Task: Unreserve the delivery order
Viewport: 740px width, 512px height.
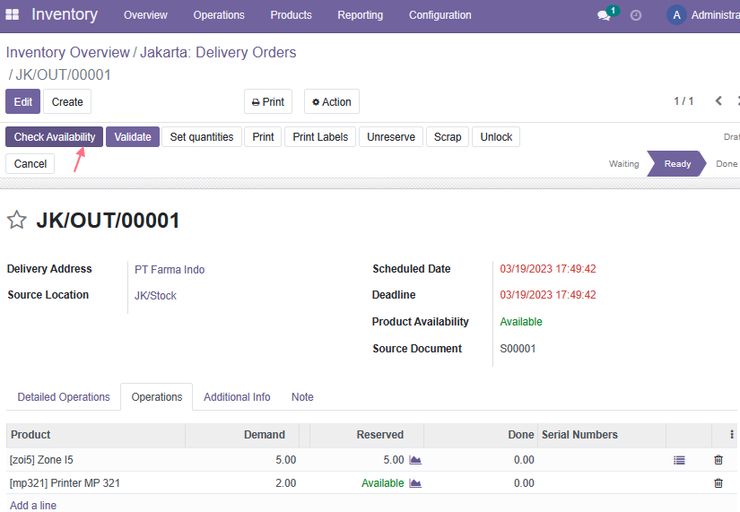Action: (391, 137)
